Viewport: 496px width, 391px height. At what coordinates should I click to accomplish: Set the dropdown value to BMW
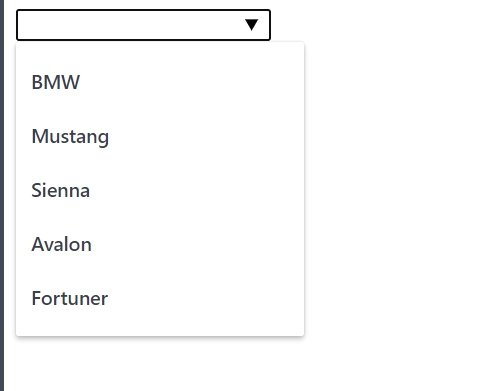pos(160,82)
